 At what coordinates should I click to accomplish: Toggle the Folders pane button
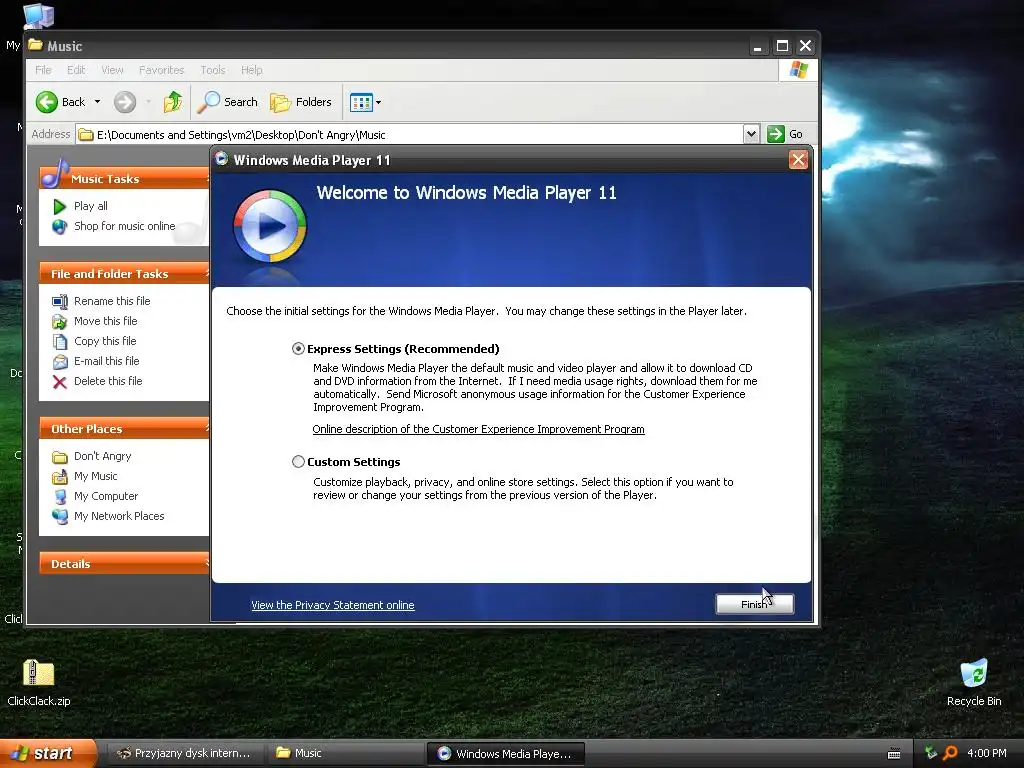[x=300, y=102]
